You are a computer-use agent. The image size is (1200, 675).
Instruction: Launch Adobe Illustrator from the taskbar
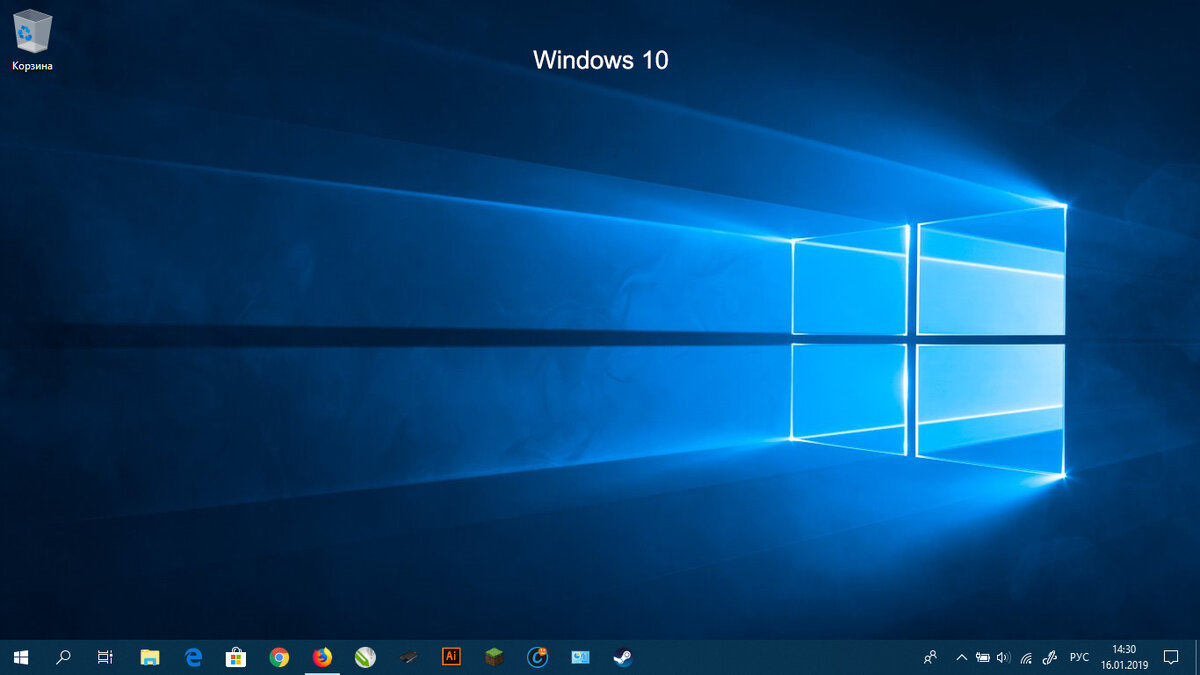tap(451, 657)
